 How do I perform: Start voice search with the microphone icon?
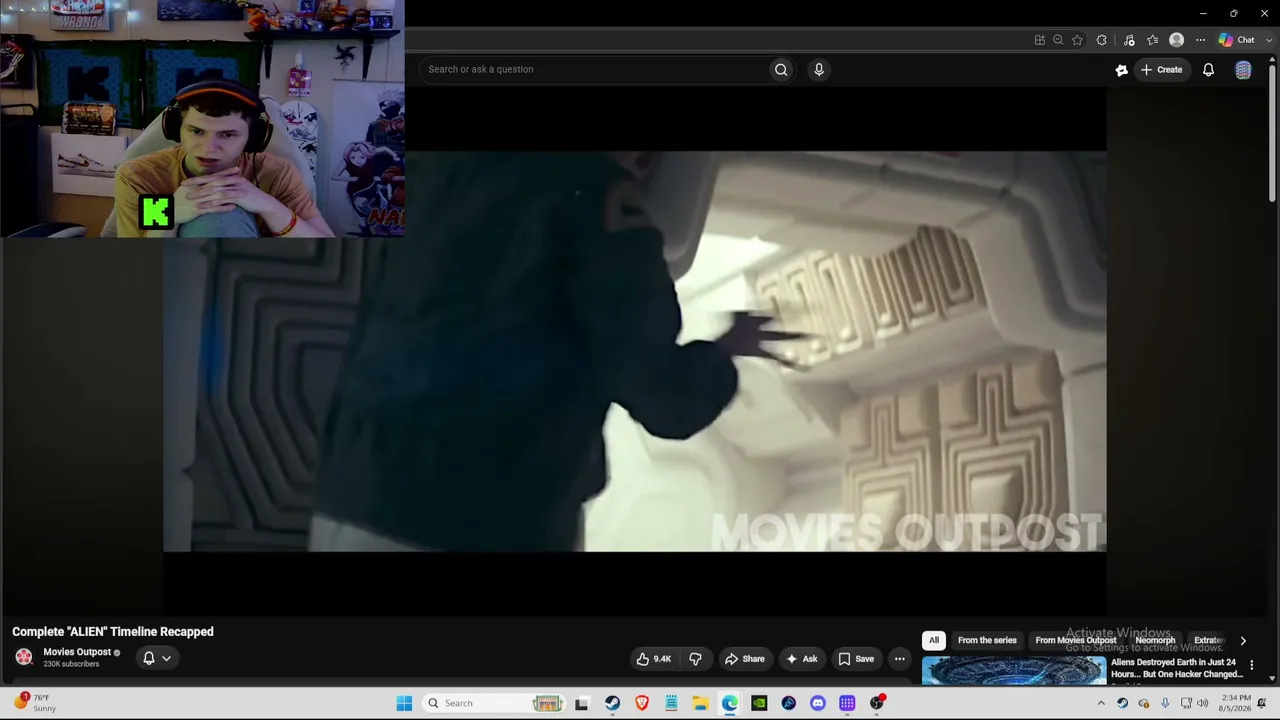coord(819,69)
